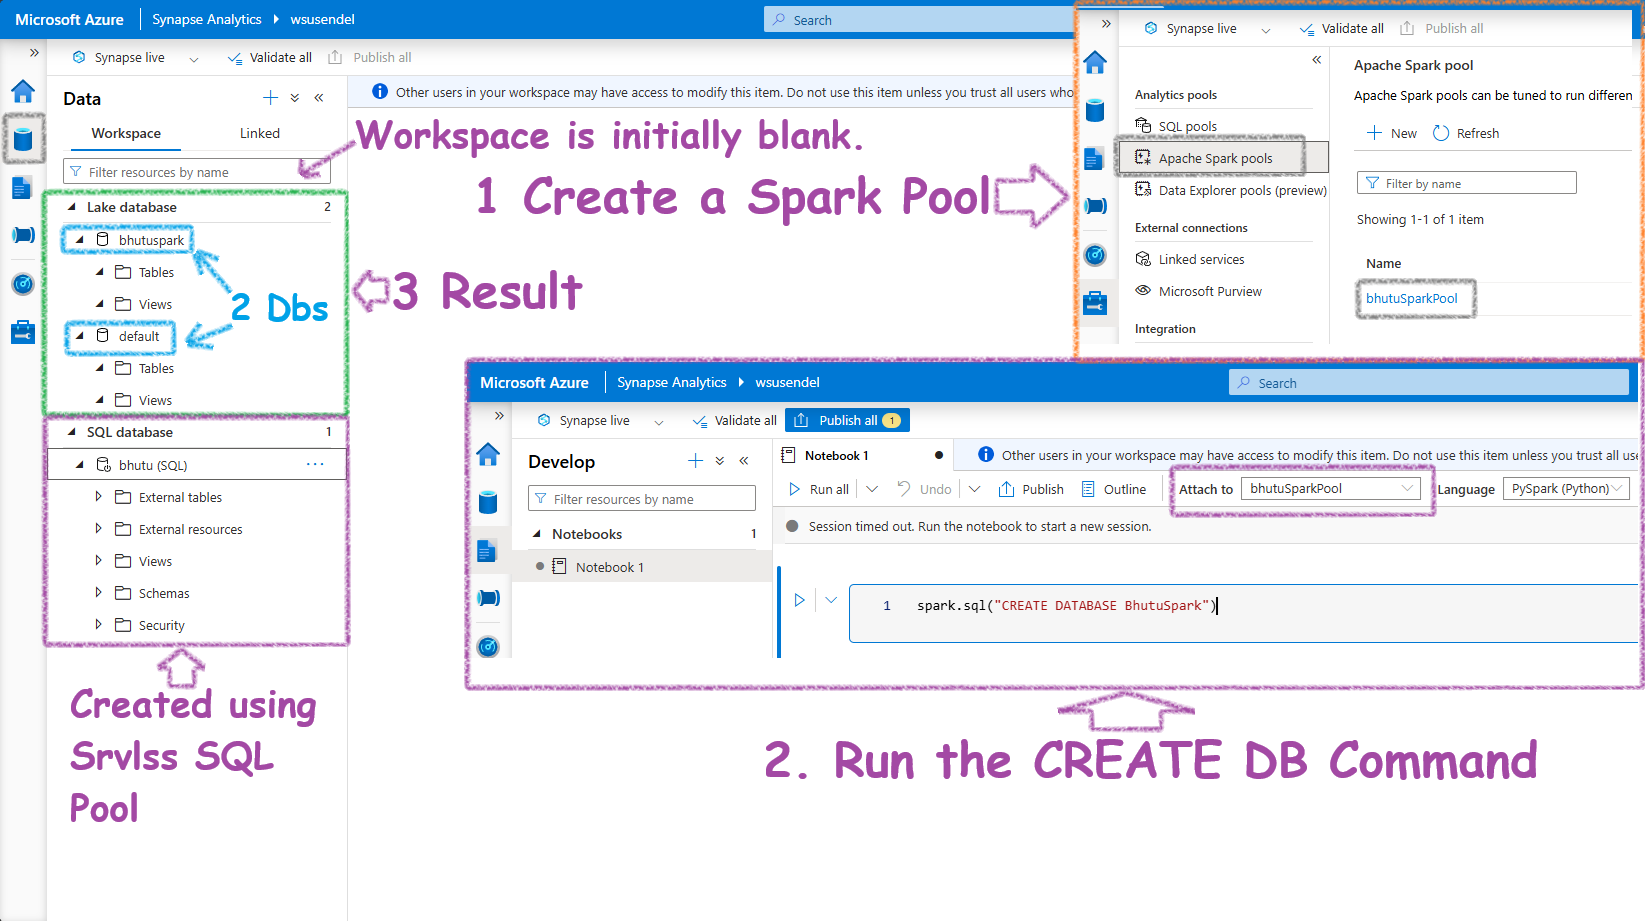The height and width of the screenshot is (921, 1645).
Task: Focus the Data panel's Filter resources by name field
Action: point(197,172)
